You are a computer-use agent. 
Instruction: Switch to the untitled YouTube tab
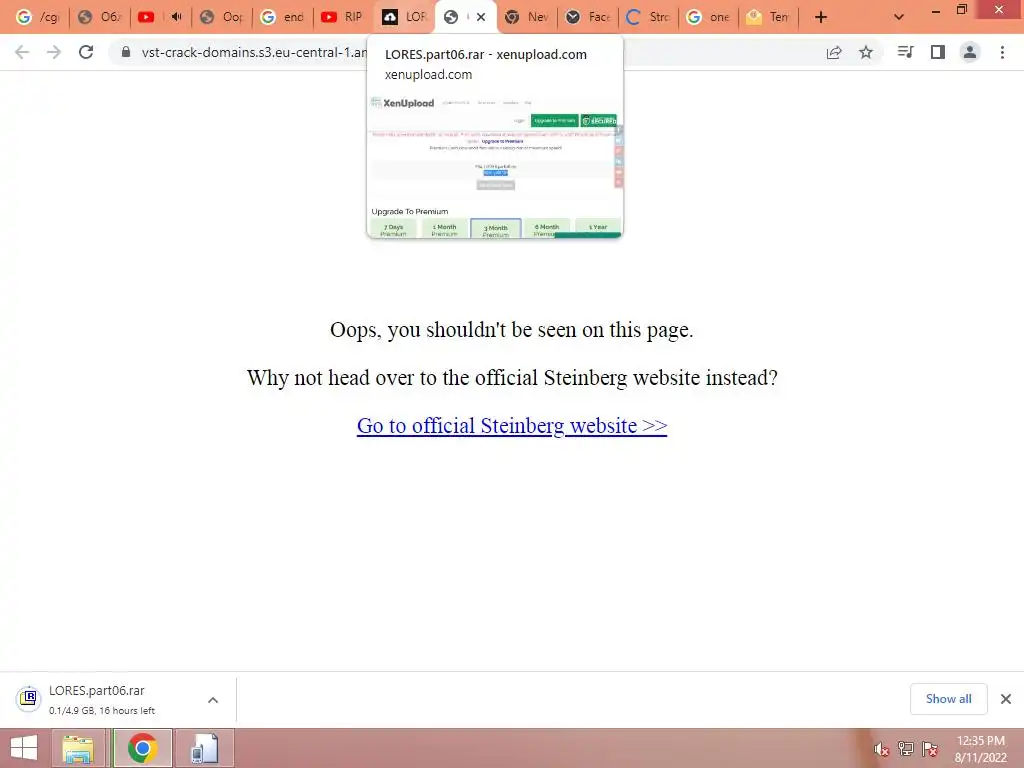[x=146, y=17]
